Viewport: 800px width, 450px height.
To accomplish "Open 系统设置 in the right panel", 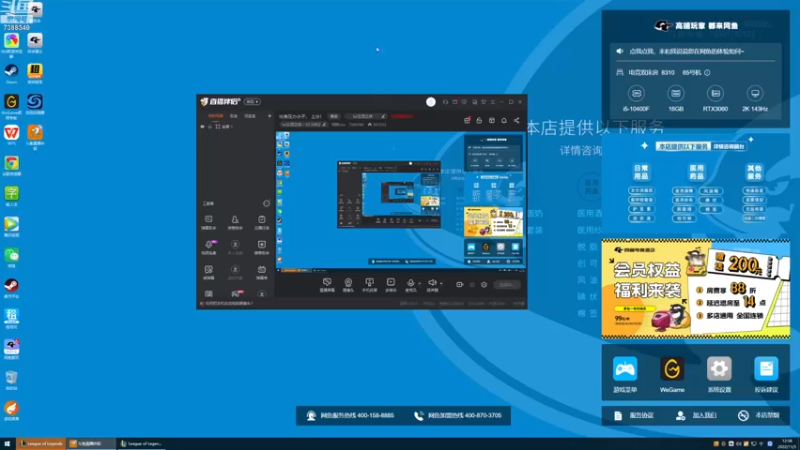I will click(719, 374).
